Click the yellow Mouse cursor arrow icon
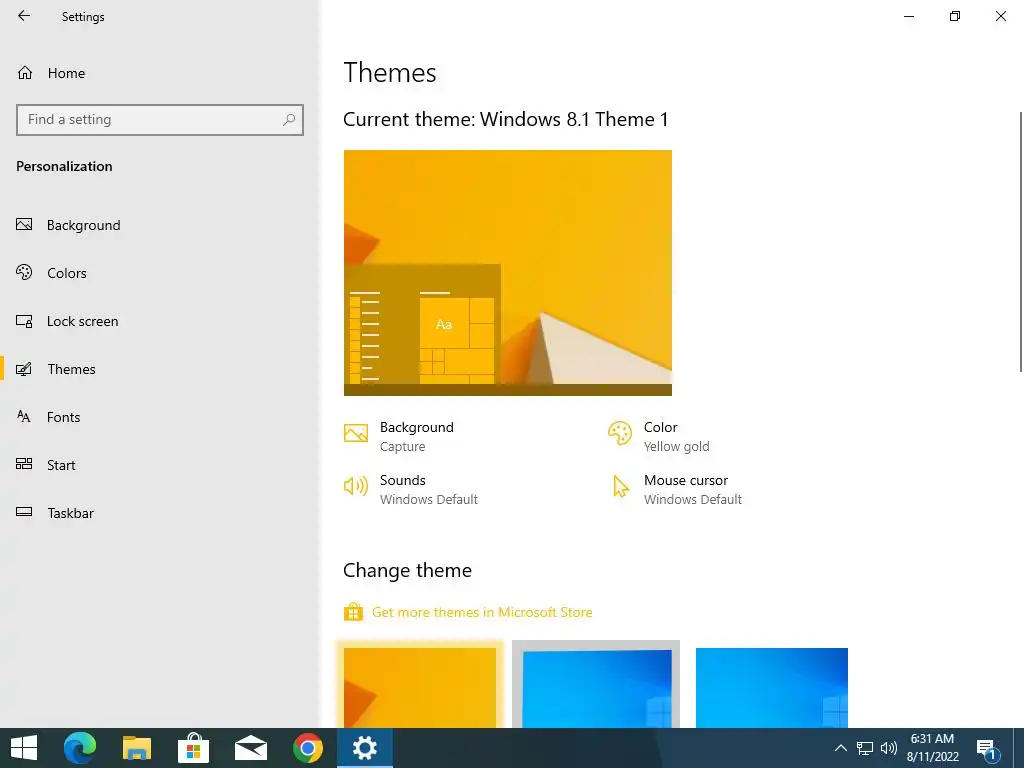Viewport: 1024px width, 768px height. click(x=620, y=487)
